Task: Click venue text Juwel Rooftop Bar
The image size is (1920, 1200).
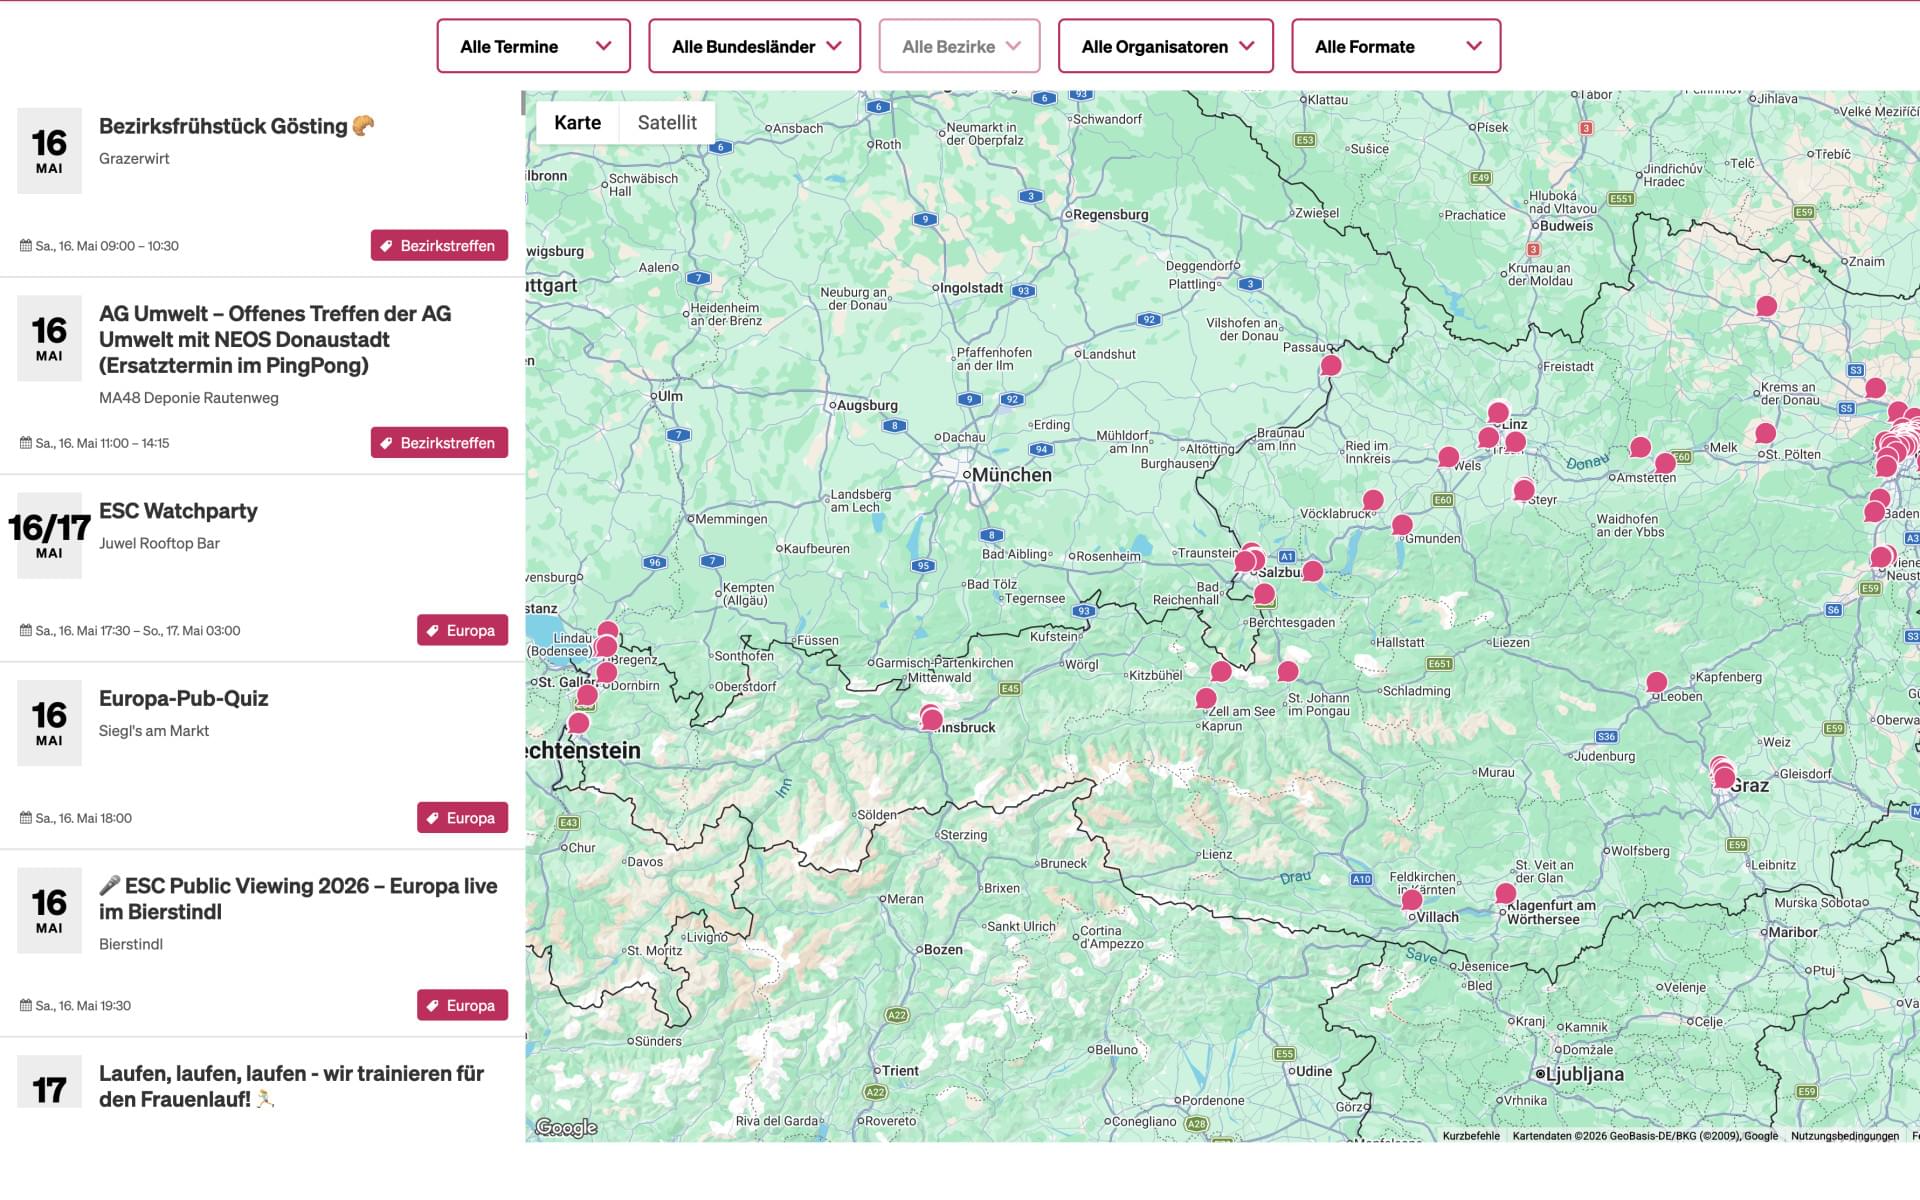Action: coord(159,543)
